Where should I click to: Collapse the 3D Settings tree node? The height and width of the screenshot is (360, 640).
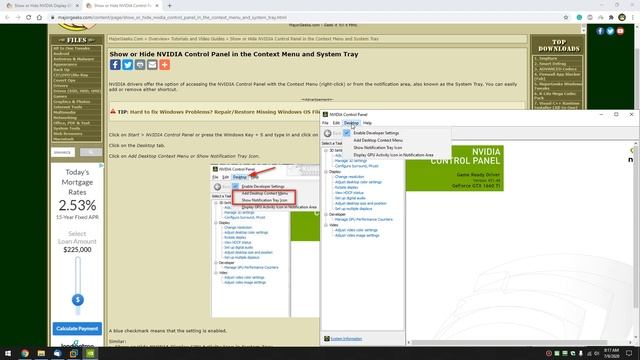326,151
